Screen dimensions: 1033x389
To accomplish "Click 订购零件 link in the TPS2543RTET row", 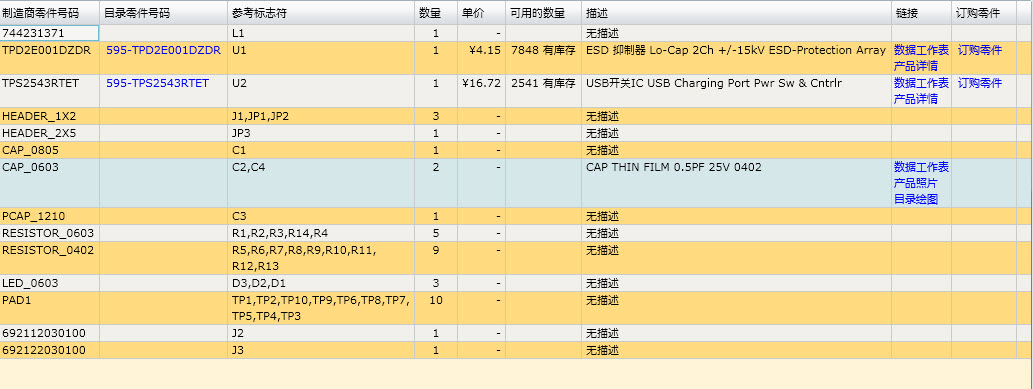I will 979,83.
